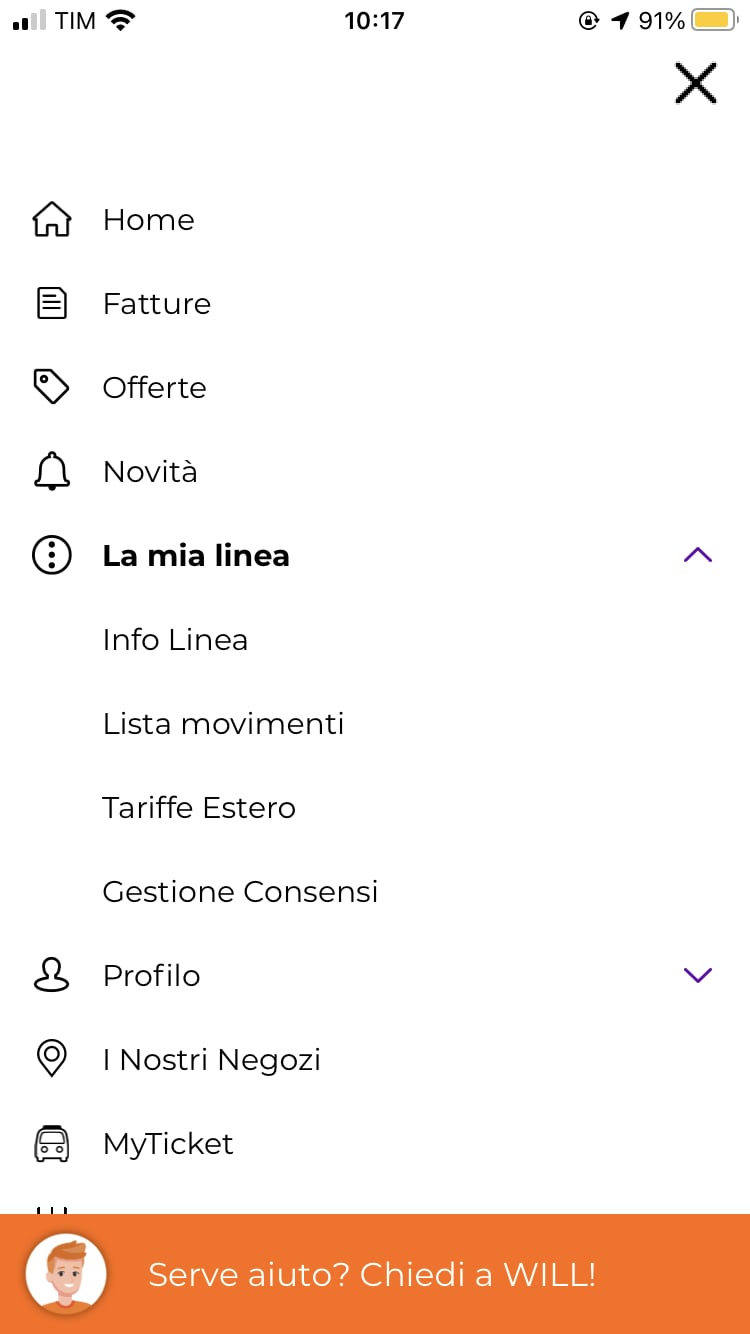Select Tariffe Estero entry
The width and height of the screenshot is (750, 1334).
[x=199, y=808]
